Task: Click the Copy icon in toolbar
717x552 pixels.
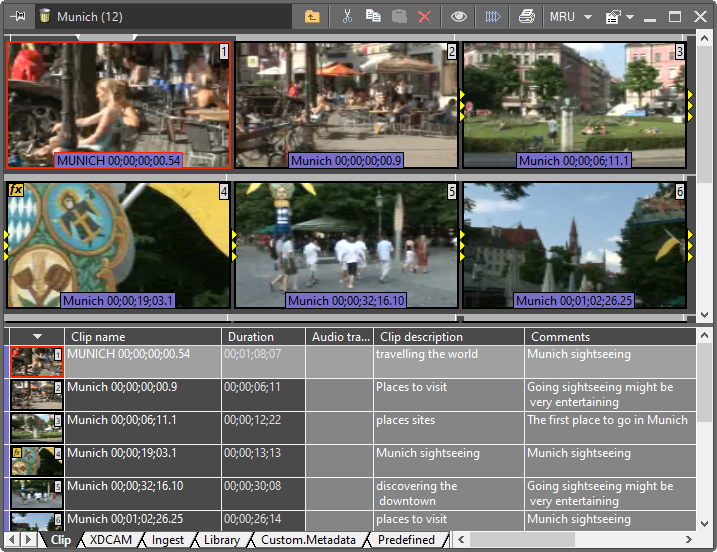Action: 373,16
